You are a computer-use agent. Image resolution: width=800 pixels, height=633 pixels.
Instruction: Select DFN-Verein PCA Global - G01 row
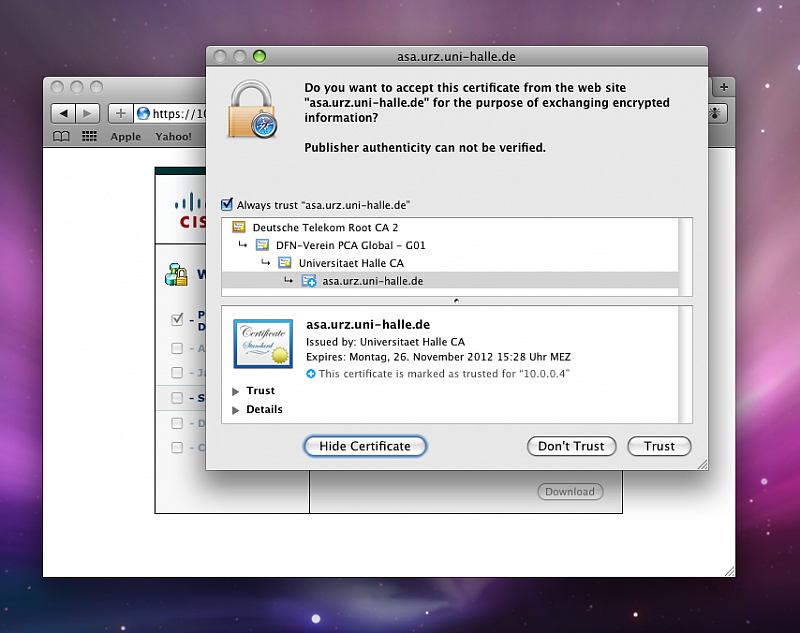pyautogui.click(x=450, y=245)
